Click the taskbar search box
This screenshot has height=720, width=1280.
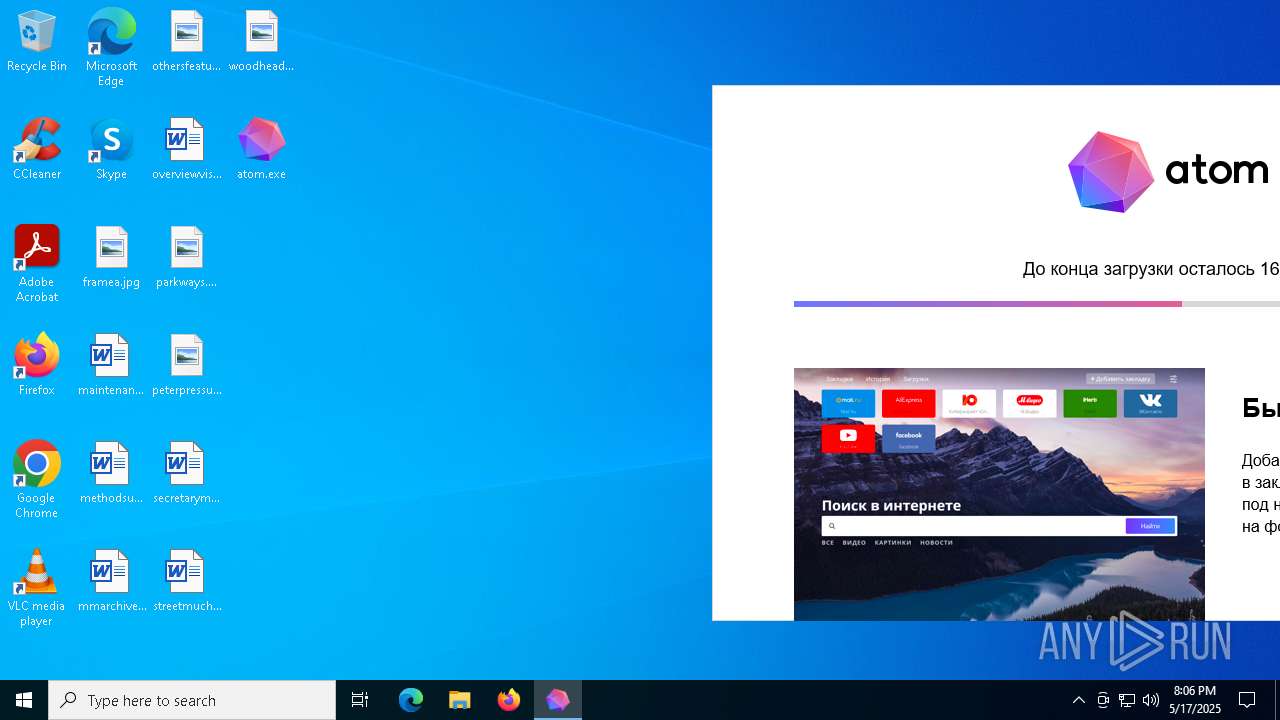[x=192, y=700]
